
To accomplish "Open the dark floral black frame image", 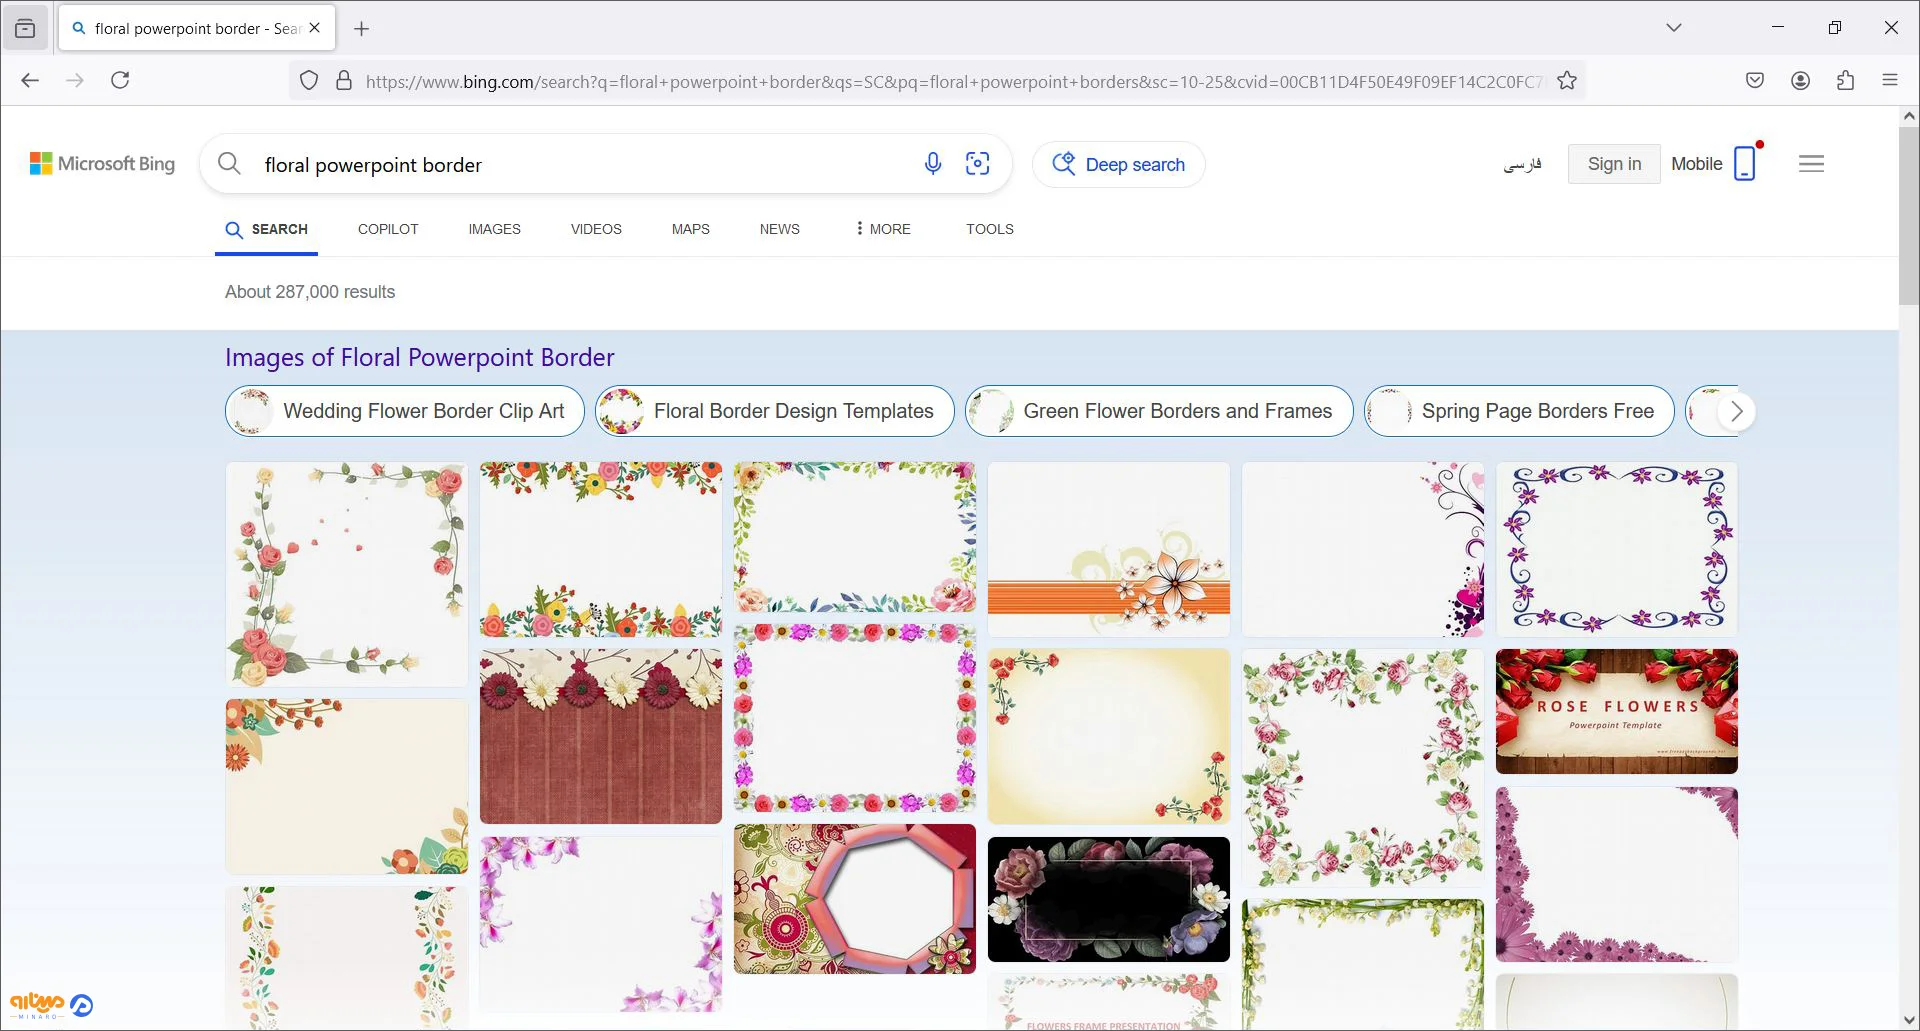I will point(1109,899).
